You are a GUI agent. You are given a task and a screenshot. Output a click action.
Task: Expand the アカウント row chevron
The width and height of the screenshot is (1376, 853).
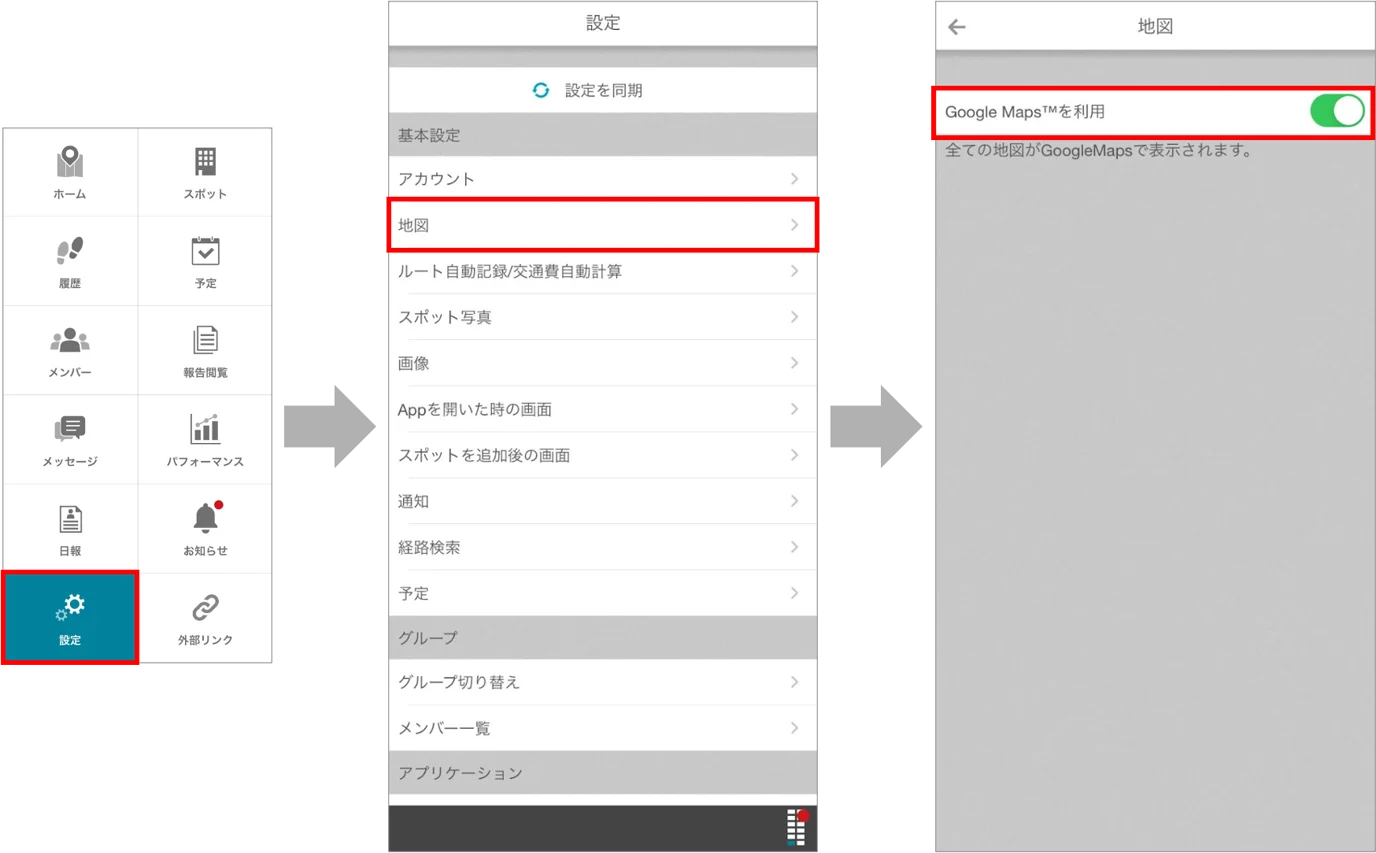tap(794, 179)
